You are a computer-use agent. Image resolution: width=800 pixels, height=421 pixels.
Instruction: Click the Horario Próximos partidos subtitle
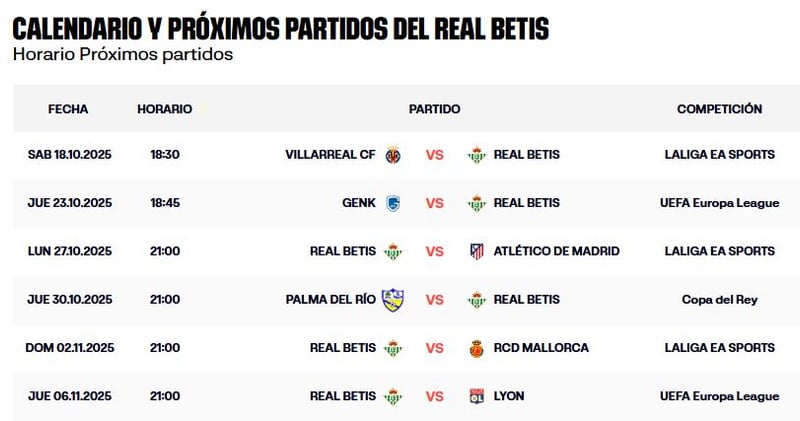(123, 54)
